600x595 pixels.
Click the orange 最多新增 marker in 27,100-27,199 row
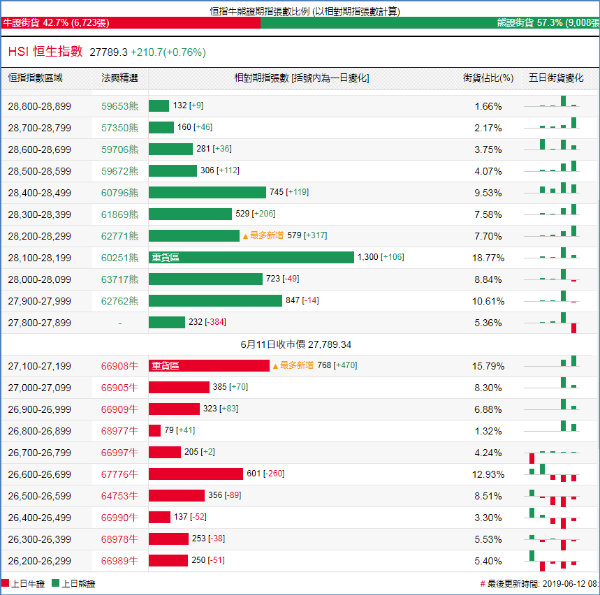pyautogui.click(x=293, y=365)
